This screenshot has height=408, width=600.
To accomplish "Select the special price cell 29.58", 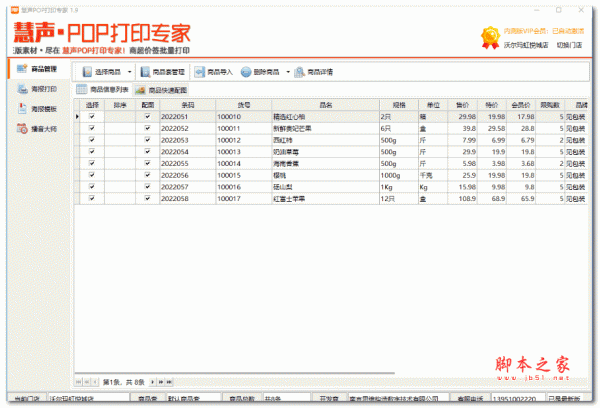I will tap(492, 128).
